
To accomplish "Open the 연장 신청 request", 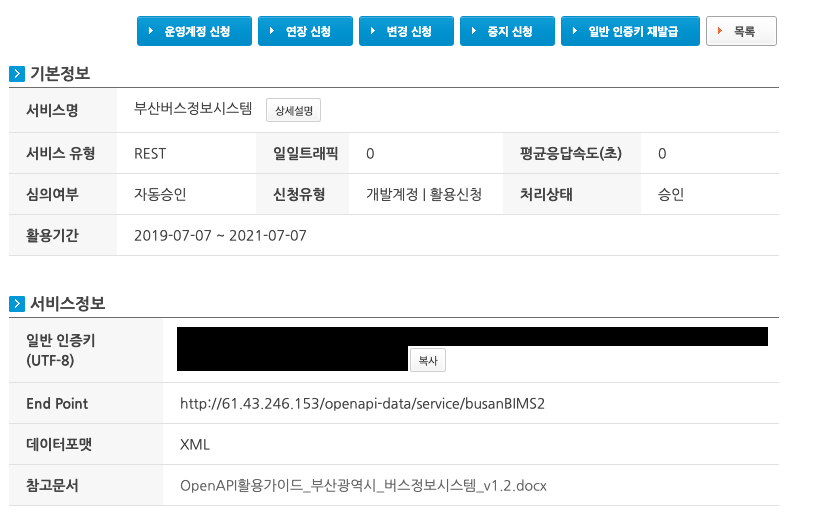I will point(305,31).
